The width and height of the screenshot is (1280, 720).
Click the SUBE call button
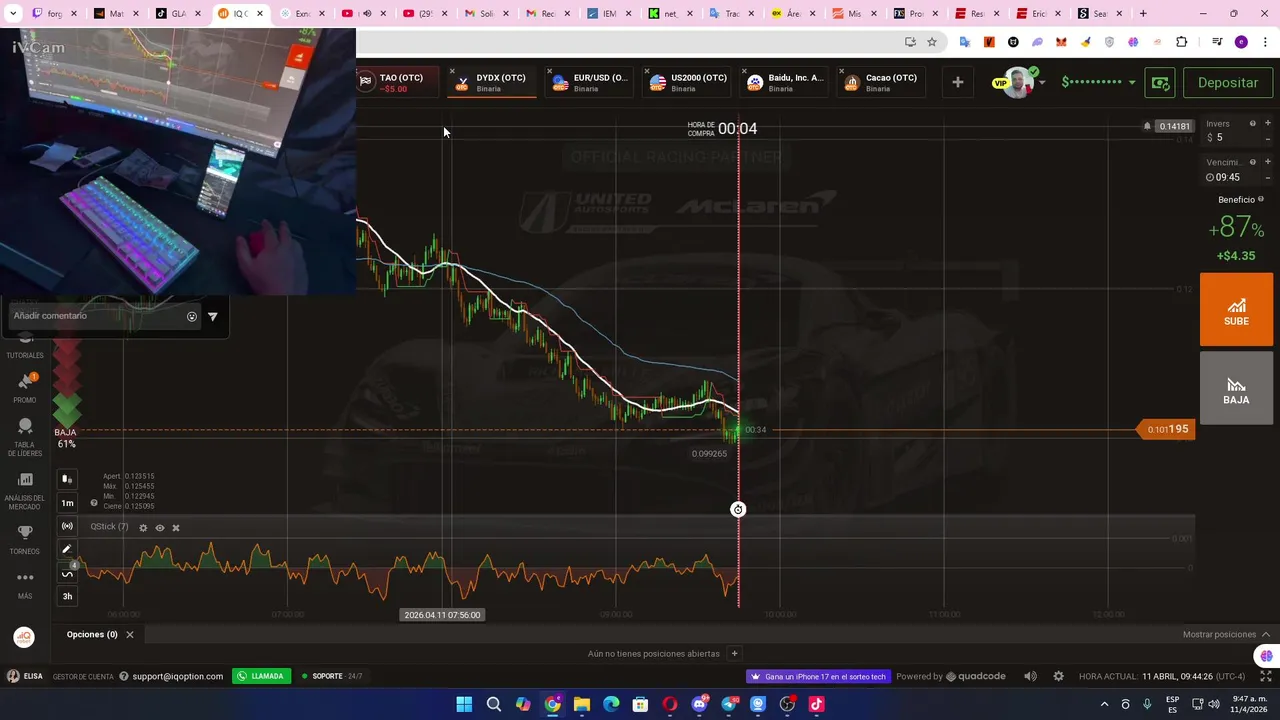(x=1236, y=310)
